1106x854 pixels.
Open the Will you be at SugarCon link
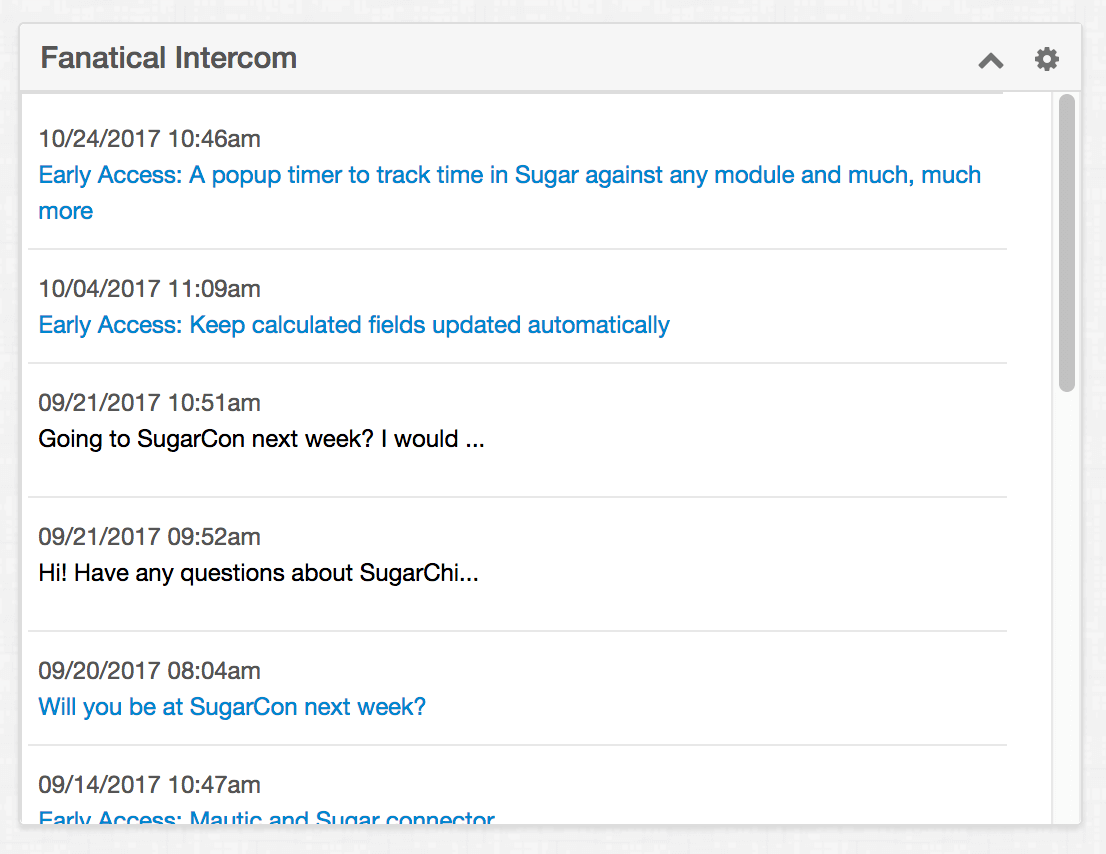pyautogui.click(x=232, y=707)
